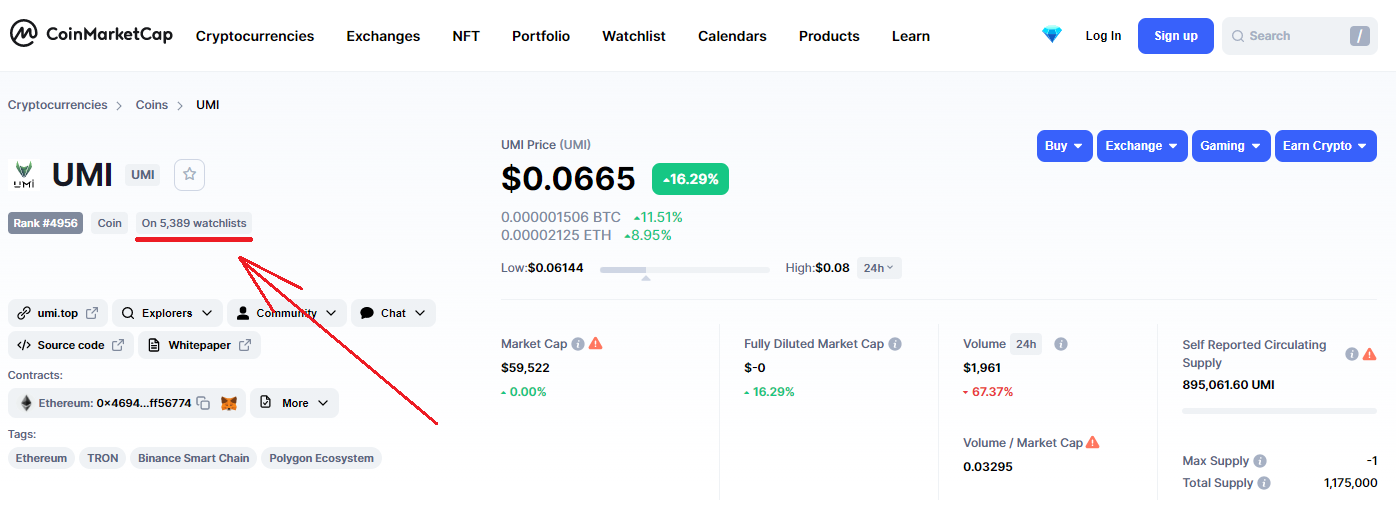
Task: Open the Exchange dropdown
Action: (x=1142, y=146)
